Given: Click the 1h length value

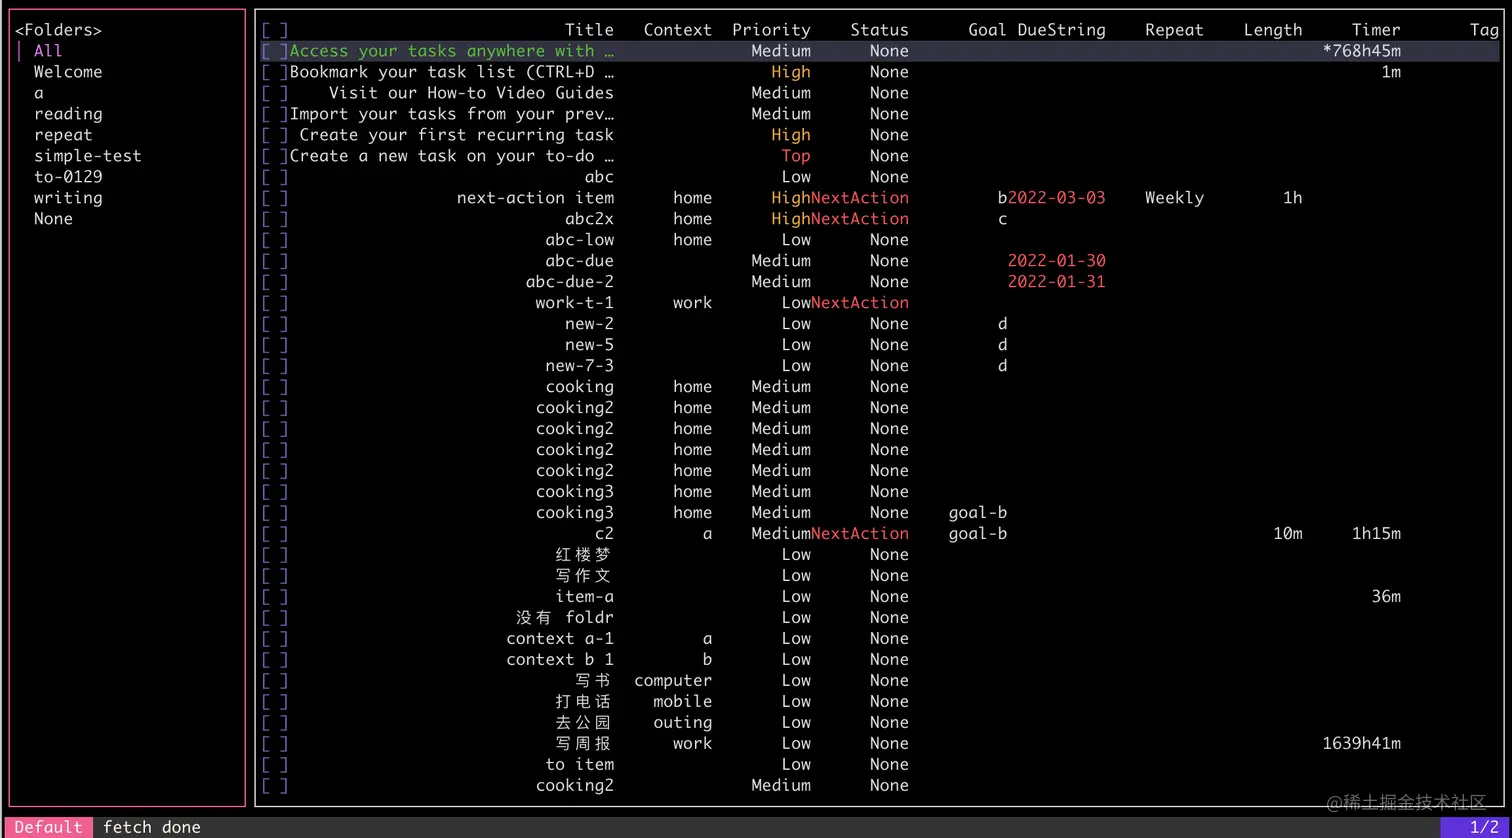Looking at the screenshot, I should (1293, 198).
